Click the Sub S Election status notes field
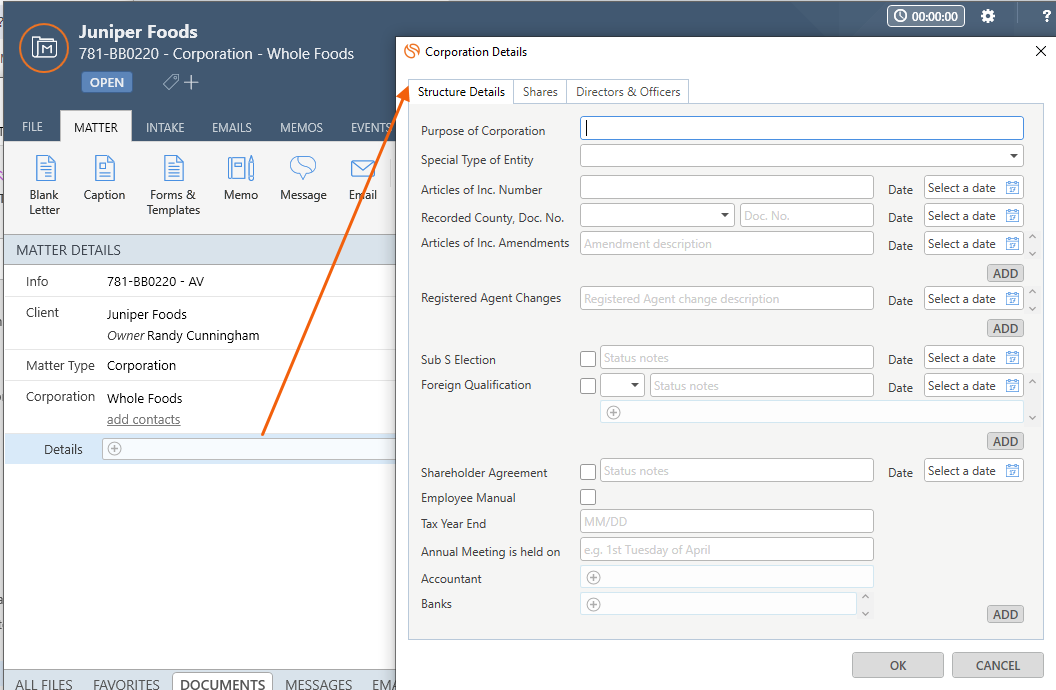The height and width of the screenshot is (690, 1056). coord(737,357)
